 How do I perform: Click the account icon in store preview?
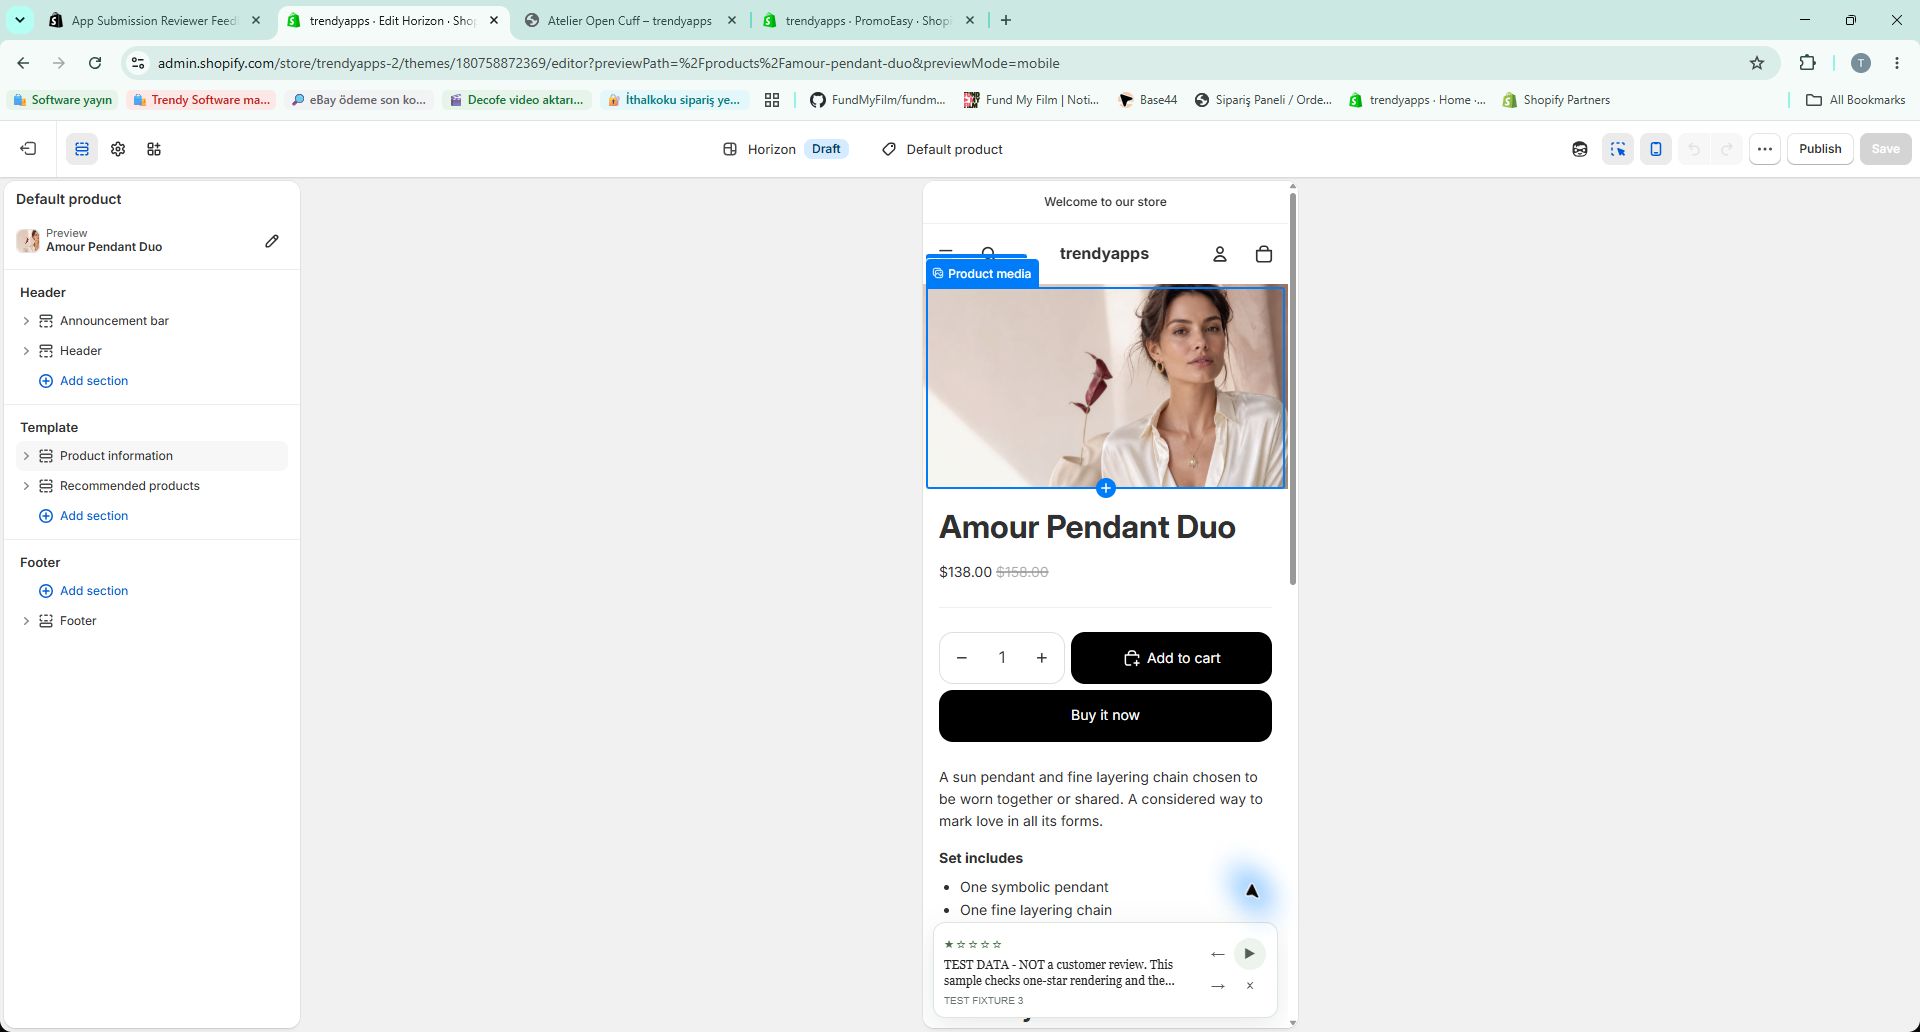[1220, 254]
